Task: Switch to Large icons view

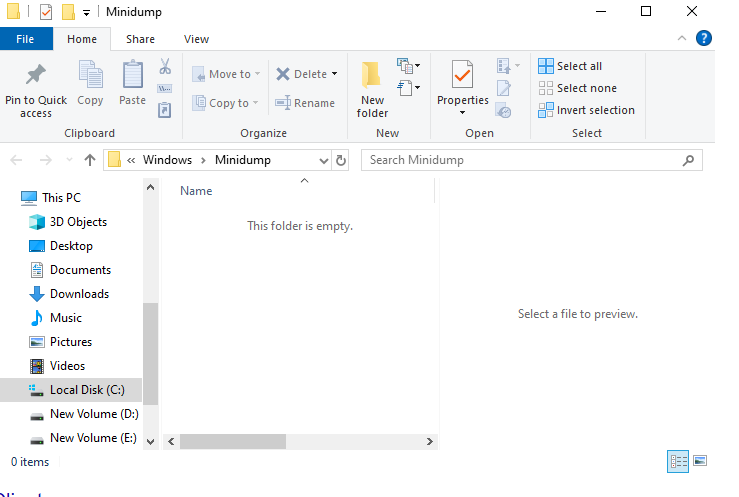Action: [x=700, y=461]
